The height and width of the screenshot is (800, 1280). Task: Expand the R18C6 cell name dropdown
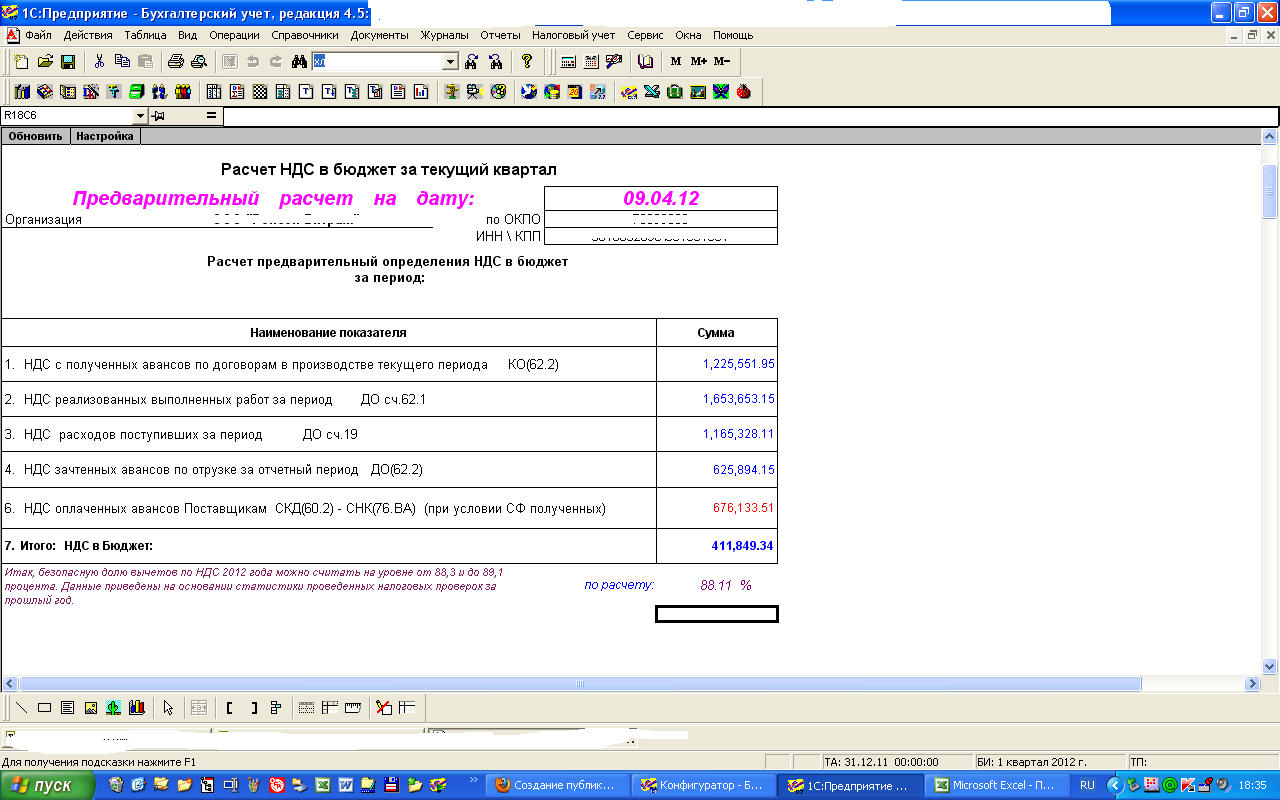[139, 116]
